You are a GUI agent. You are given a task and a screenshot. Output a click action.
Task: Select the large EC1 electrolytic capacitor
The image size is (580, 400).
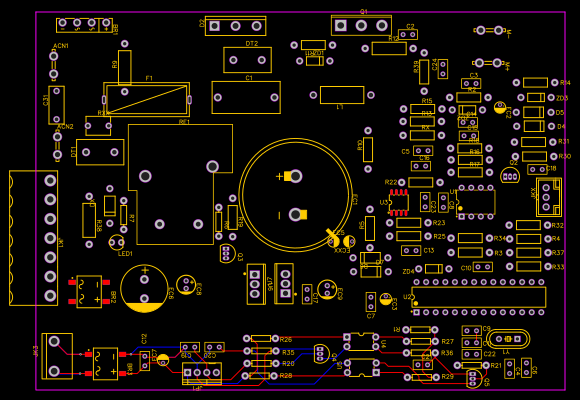[295, 195]
